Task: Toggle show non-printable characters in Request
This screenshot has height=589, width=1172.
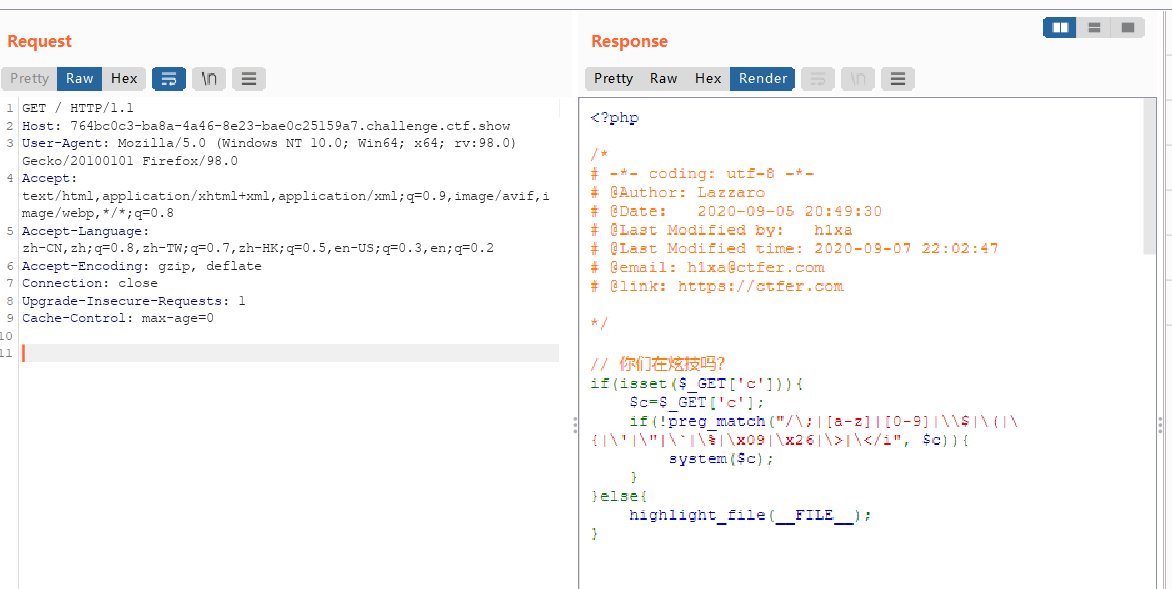Action: coord(209,78)
